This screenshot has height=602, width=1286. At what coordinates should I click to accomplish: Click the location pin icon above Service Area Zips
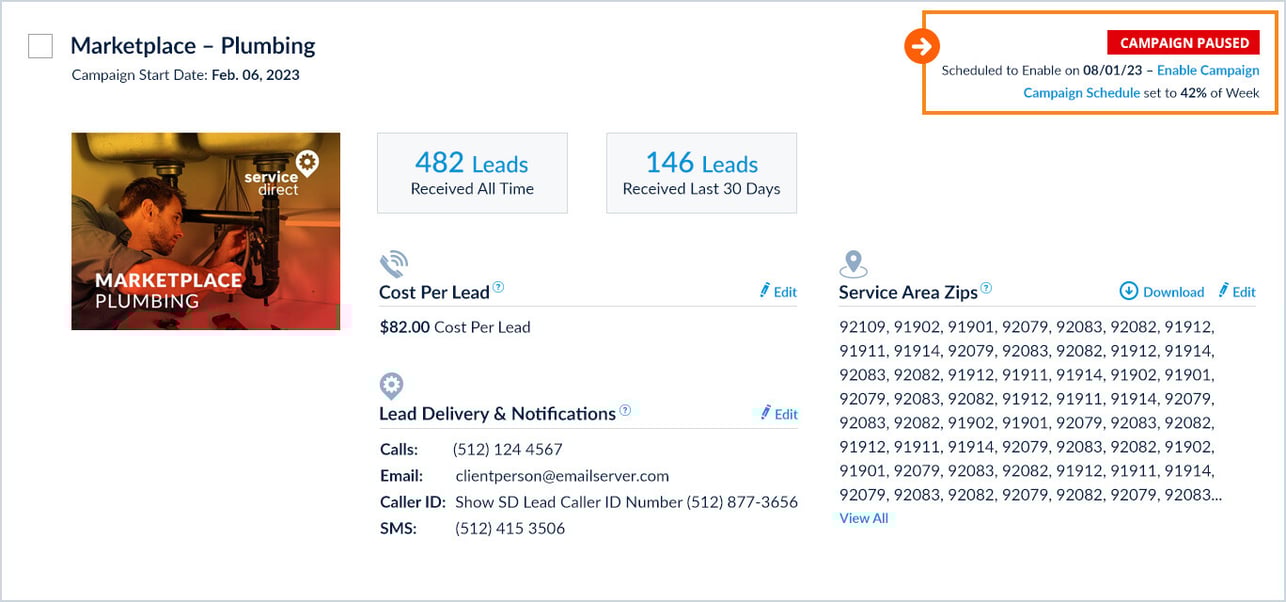[853, 265]
